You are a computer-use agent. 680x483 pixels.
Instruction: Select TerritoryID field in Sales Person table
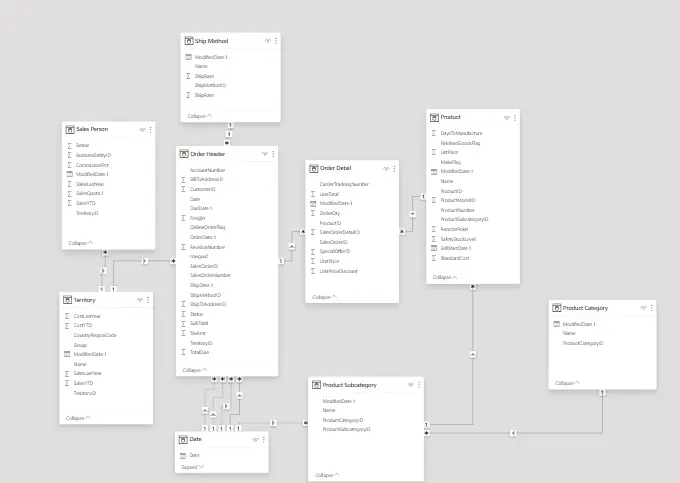(87, 213)
